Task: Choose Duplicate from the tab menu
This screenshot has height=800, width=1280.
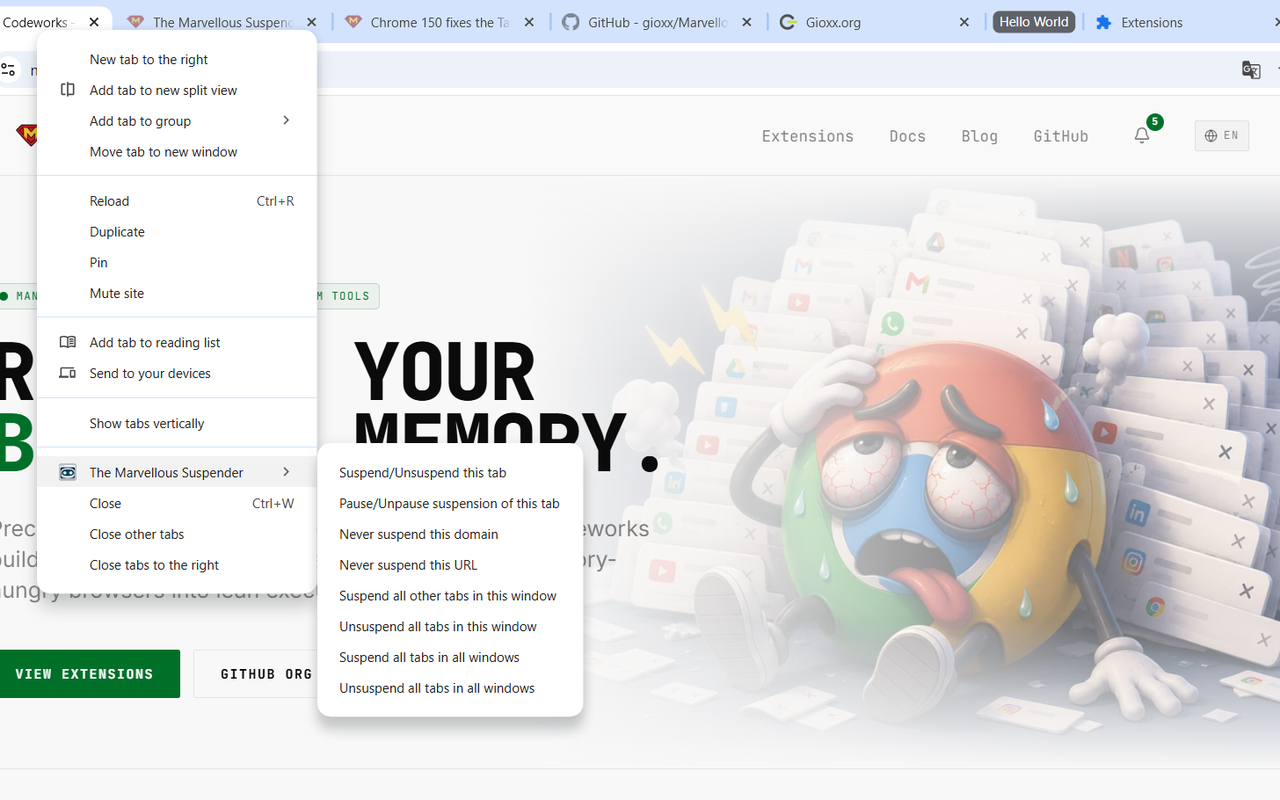Action: 177,232
